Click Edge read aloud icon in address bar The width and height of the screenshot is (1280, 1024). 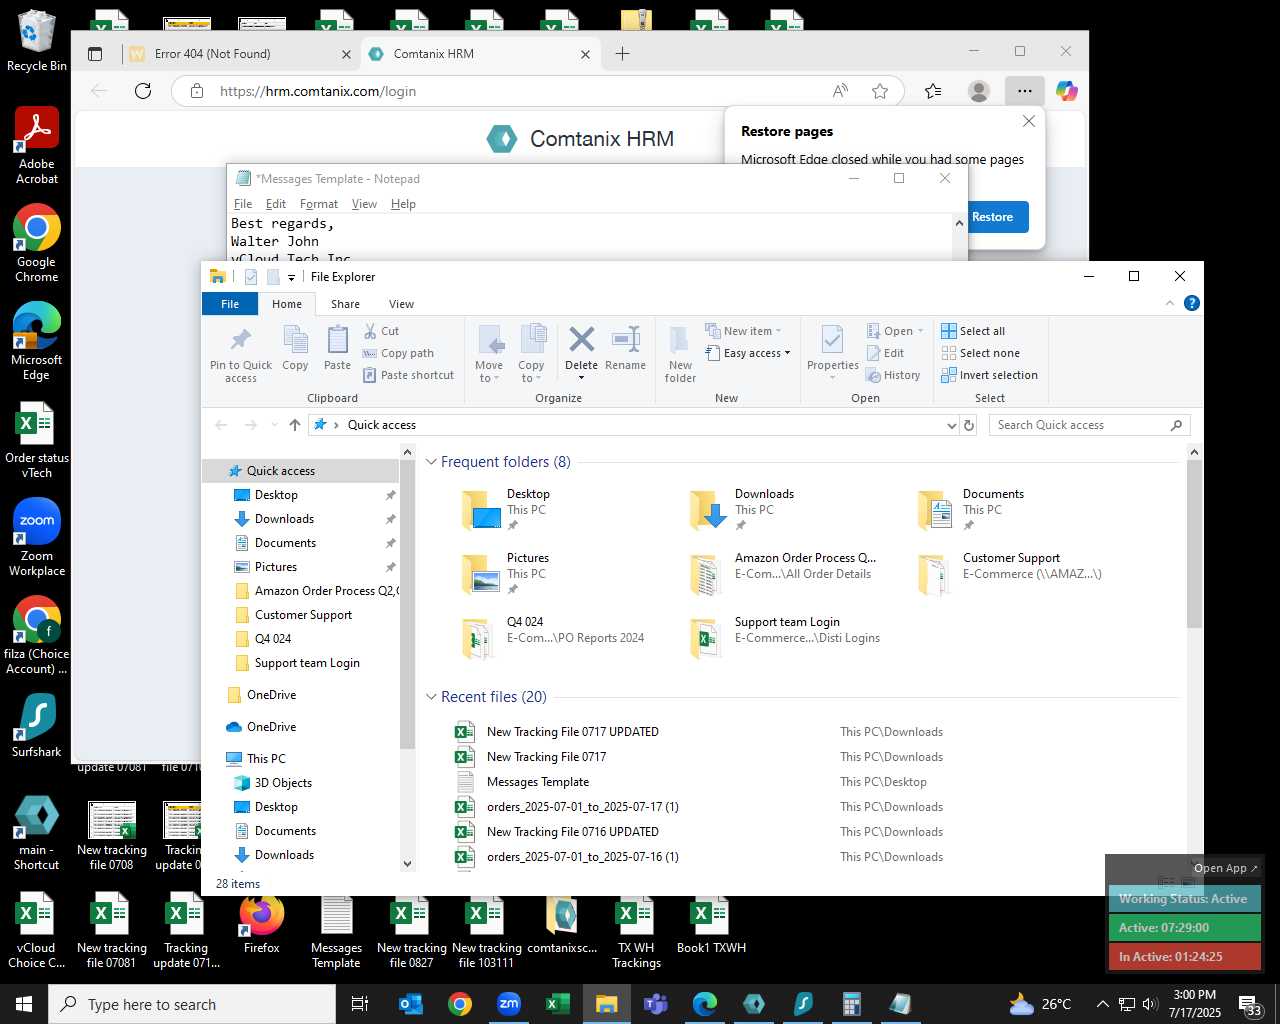coord(841,91)
